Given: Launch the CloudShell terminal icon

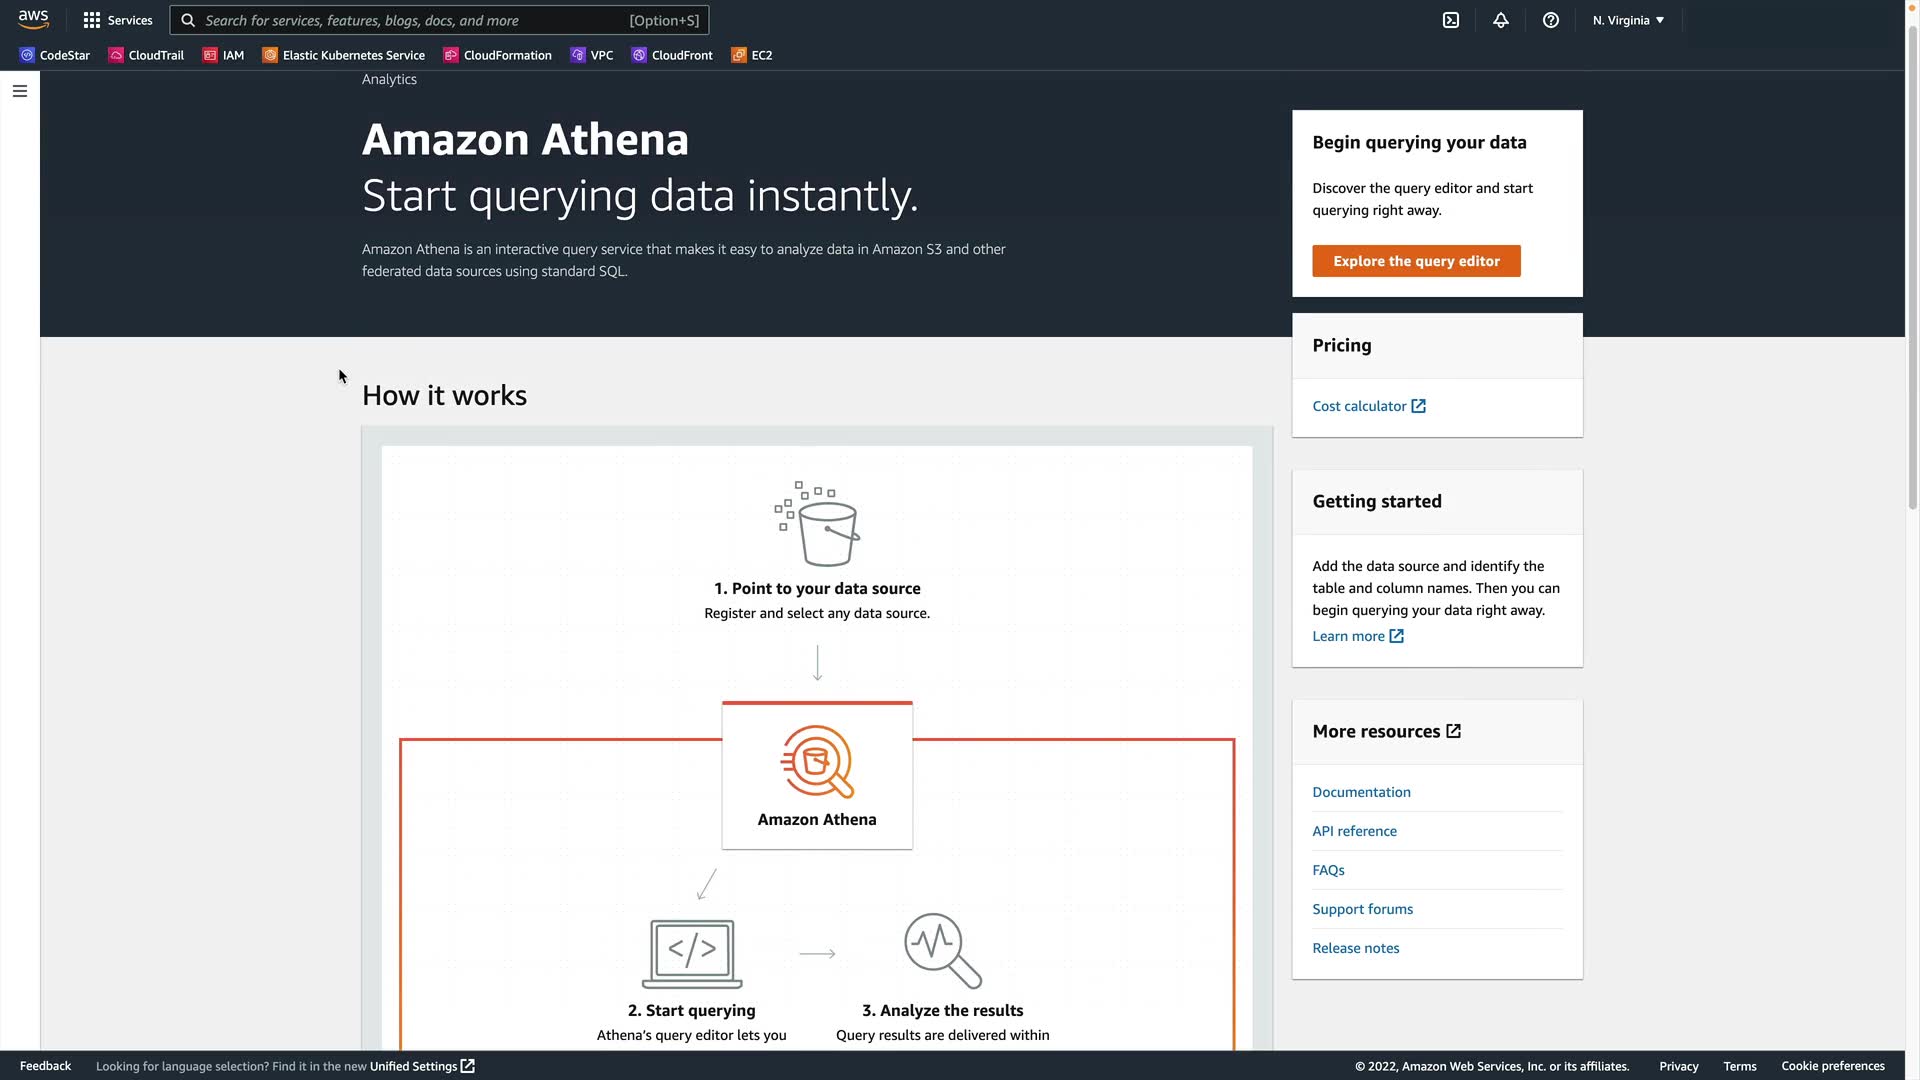Looking at the screenshot, I should [1450, 20].
